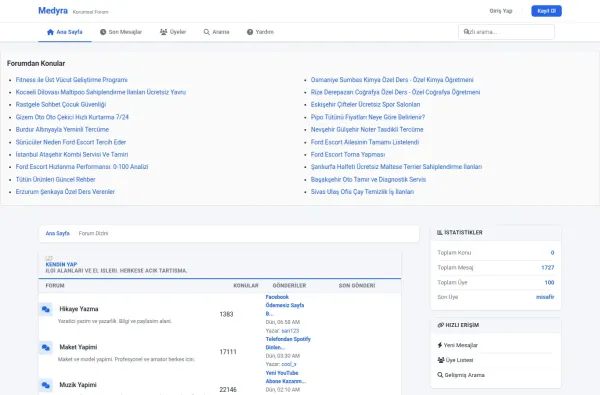Open Eskişehir Çifteler Ücretsiz Spor Salonları topic
The image size is (600, 395).
(365, 104)
